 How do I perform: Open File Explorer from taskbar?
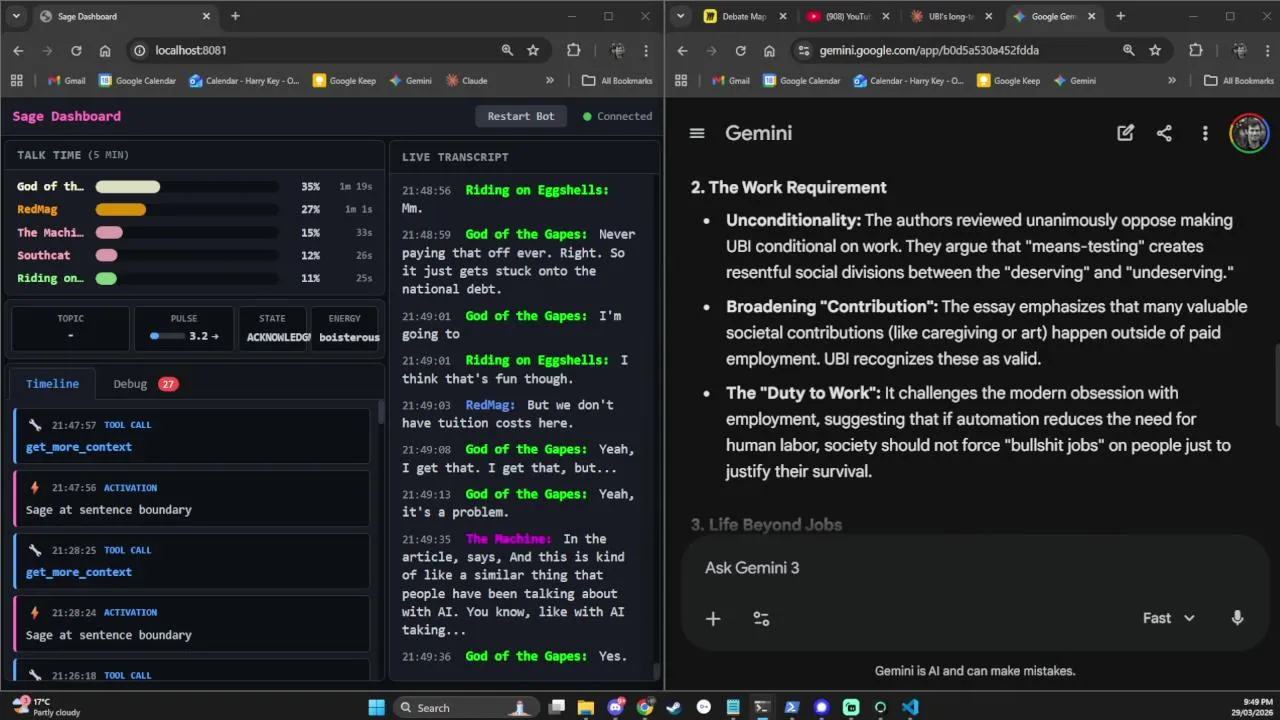tap(586, 707)
